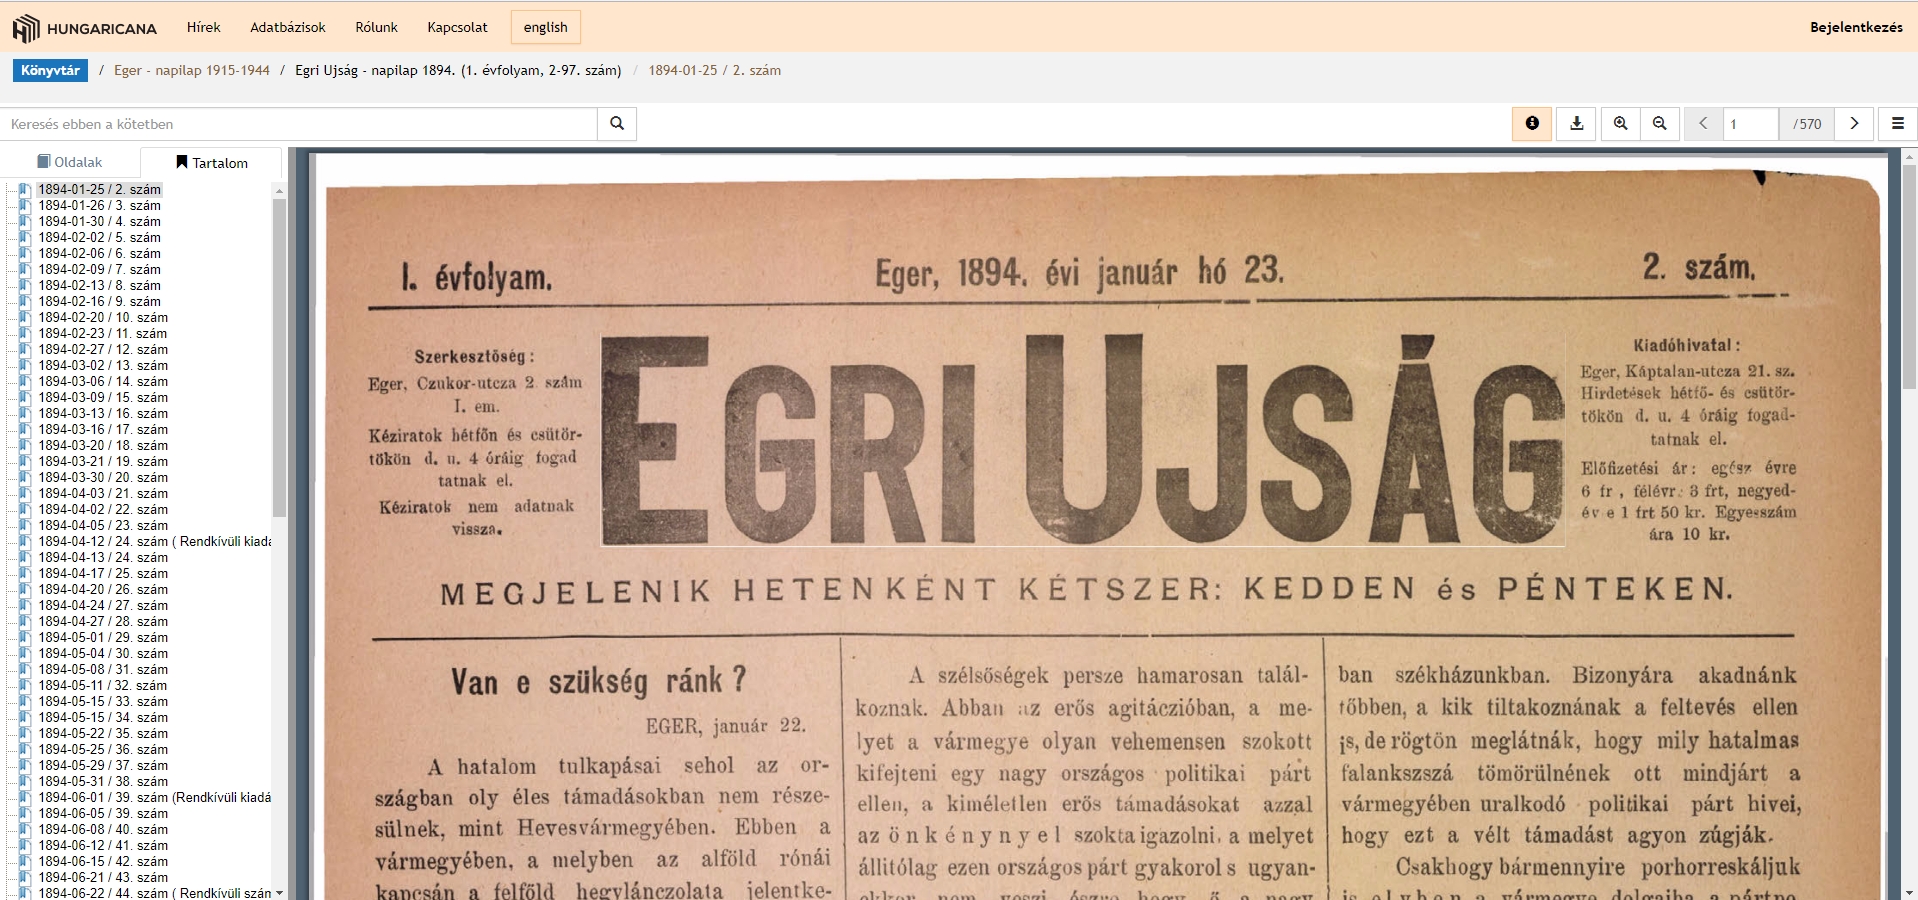The height and width of the screenshot is (900, 1918).
Task: Zoom out of the newspaper page
Action: [x=1660, y=124]
